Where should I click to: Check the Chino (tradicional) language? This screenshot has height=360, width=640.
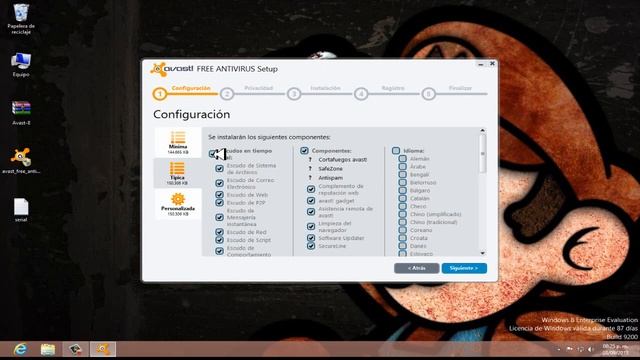402,222
